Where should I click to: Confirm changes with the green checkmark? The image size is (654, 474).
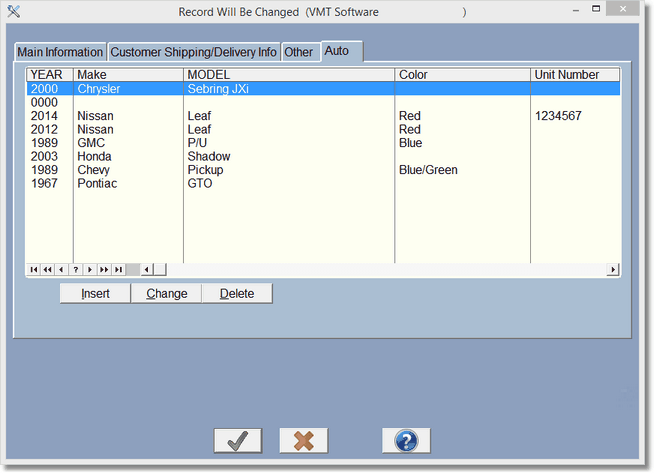238,441
